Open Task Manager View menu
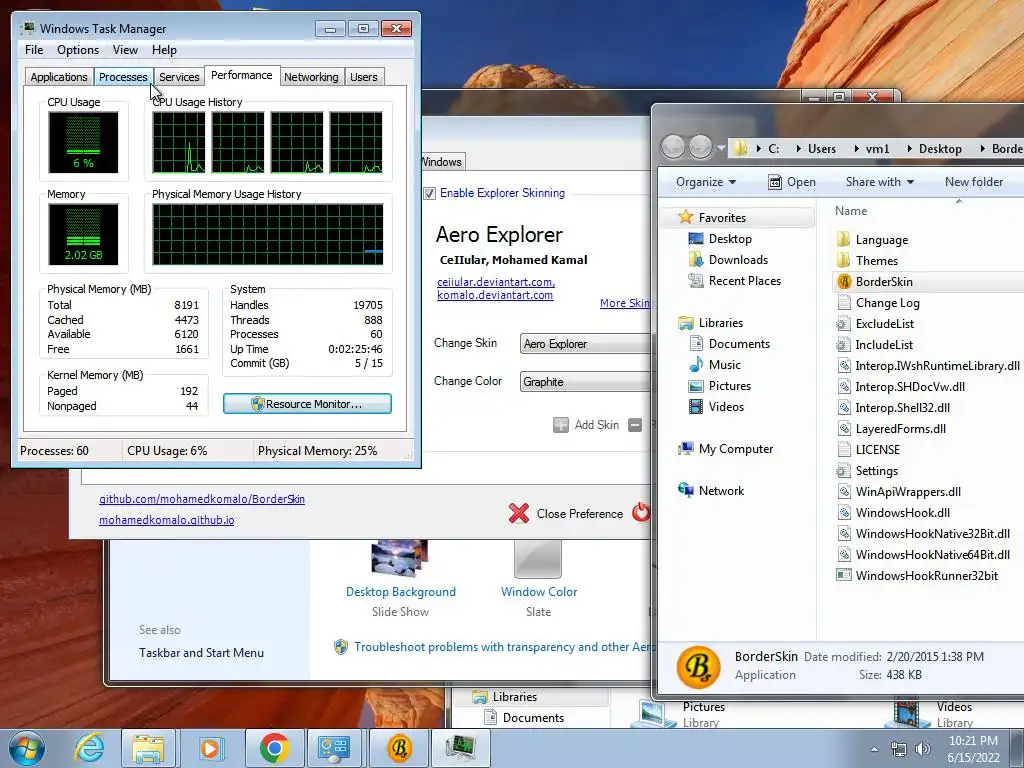This screenshot has height=768, width=1024. [125, 50]
